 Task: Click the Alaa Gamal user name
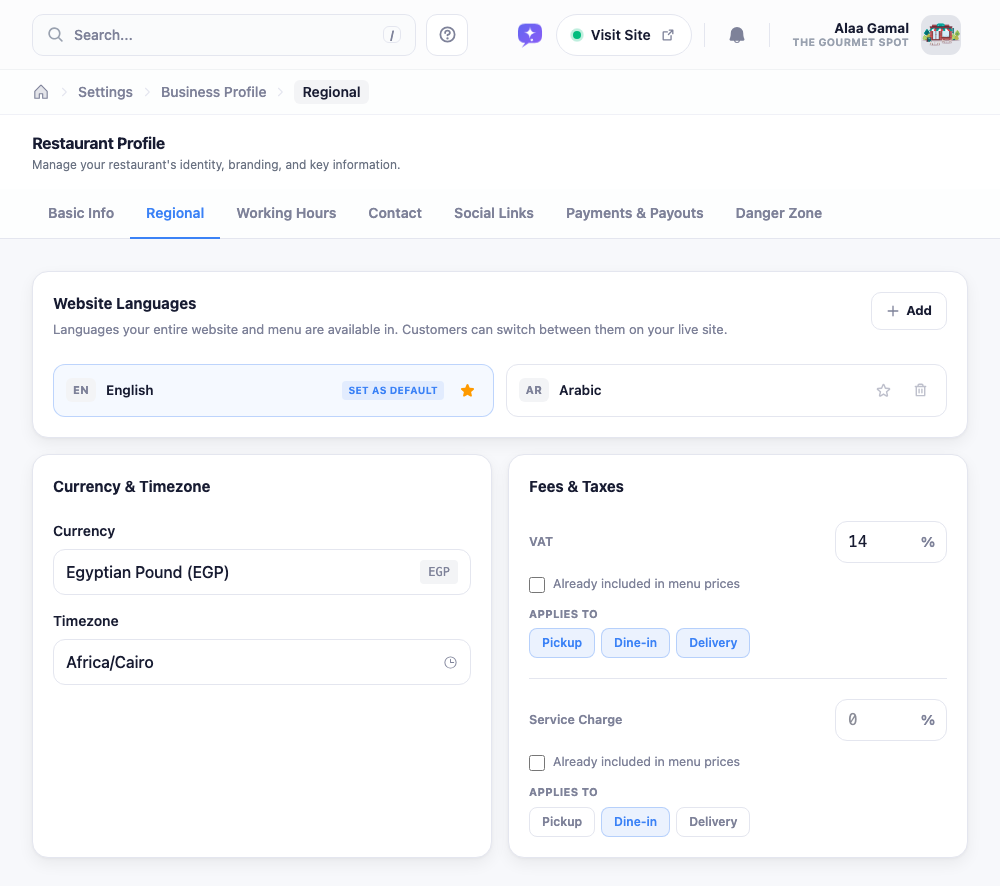[x=871, y=28]
